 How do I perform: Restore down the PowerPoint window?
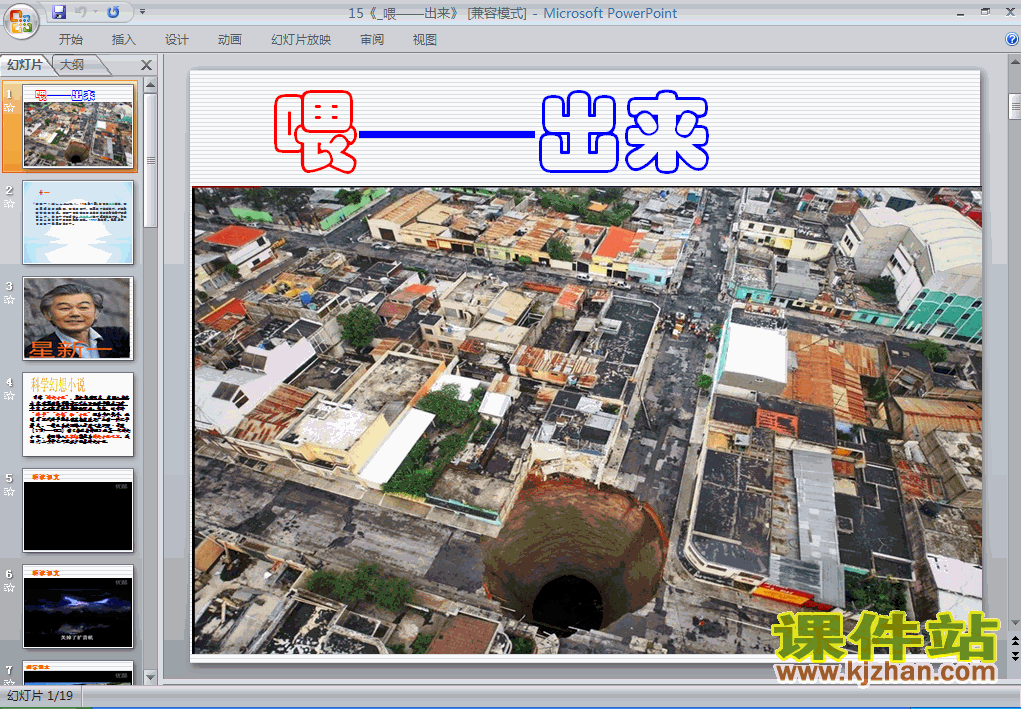point(985,12)
